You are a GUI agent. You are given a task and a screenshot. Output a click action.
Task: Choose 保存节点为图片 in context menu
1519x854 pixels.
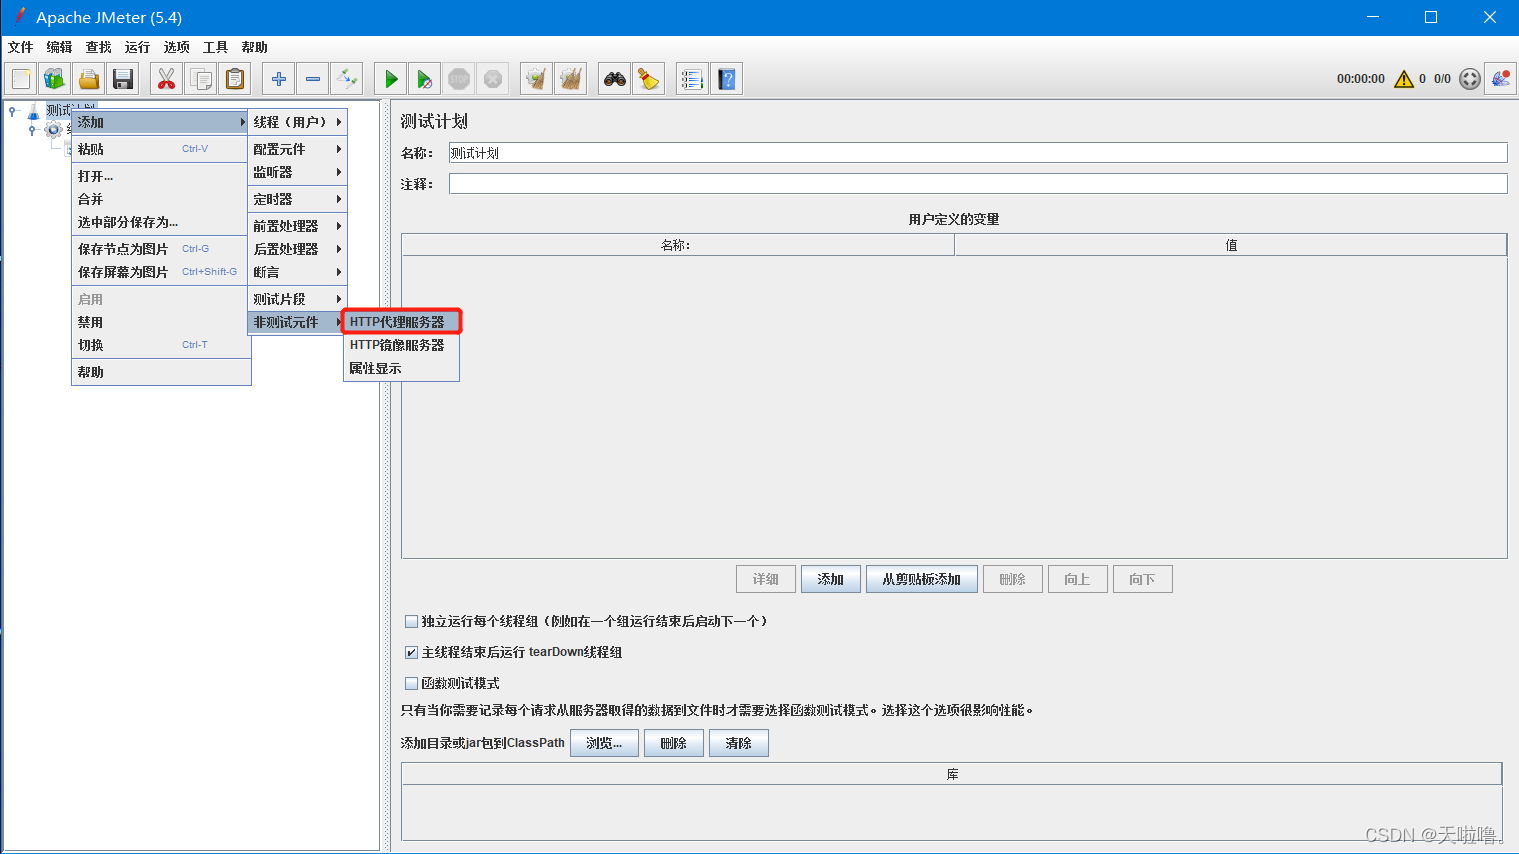click(x=160, y=249)
